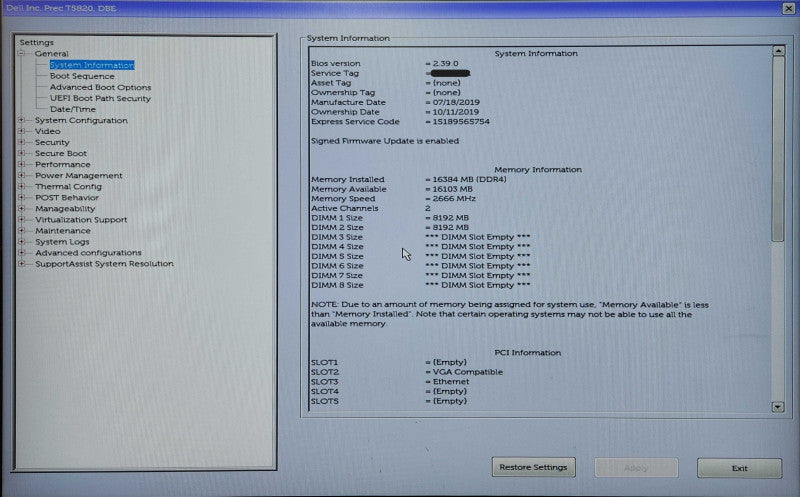Select the Secure Boot label
The height and width of the screenshot is (497, 800).
click(x=61, y=153)
